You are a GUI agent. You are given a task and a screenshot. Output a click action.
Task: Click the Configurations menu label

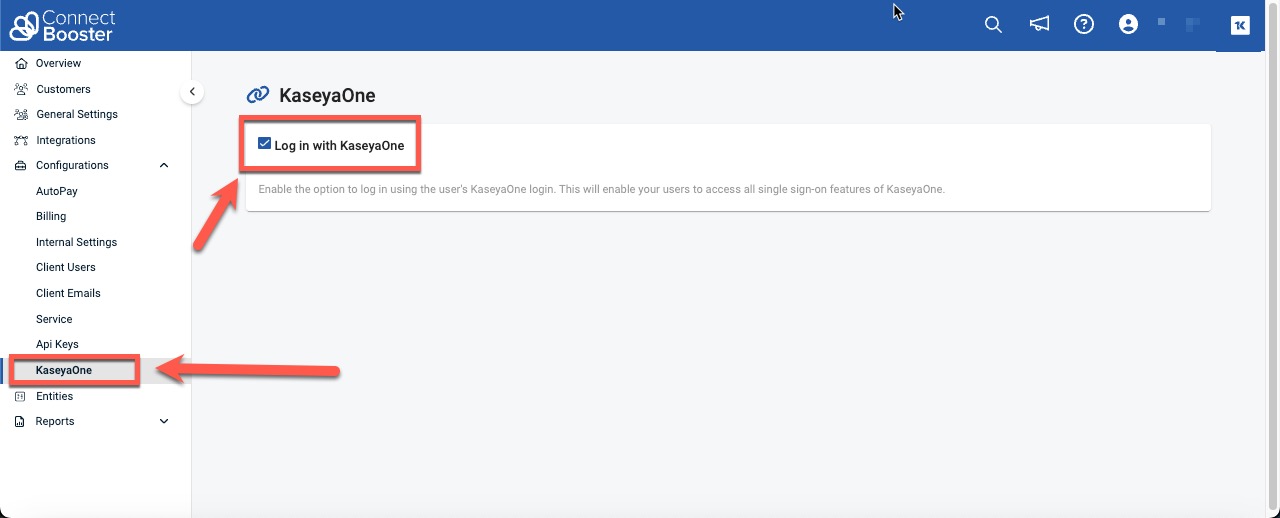(x=72, y=165)
